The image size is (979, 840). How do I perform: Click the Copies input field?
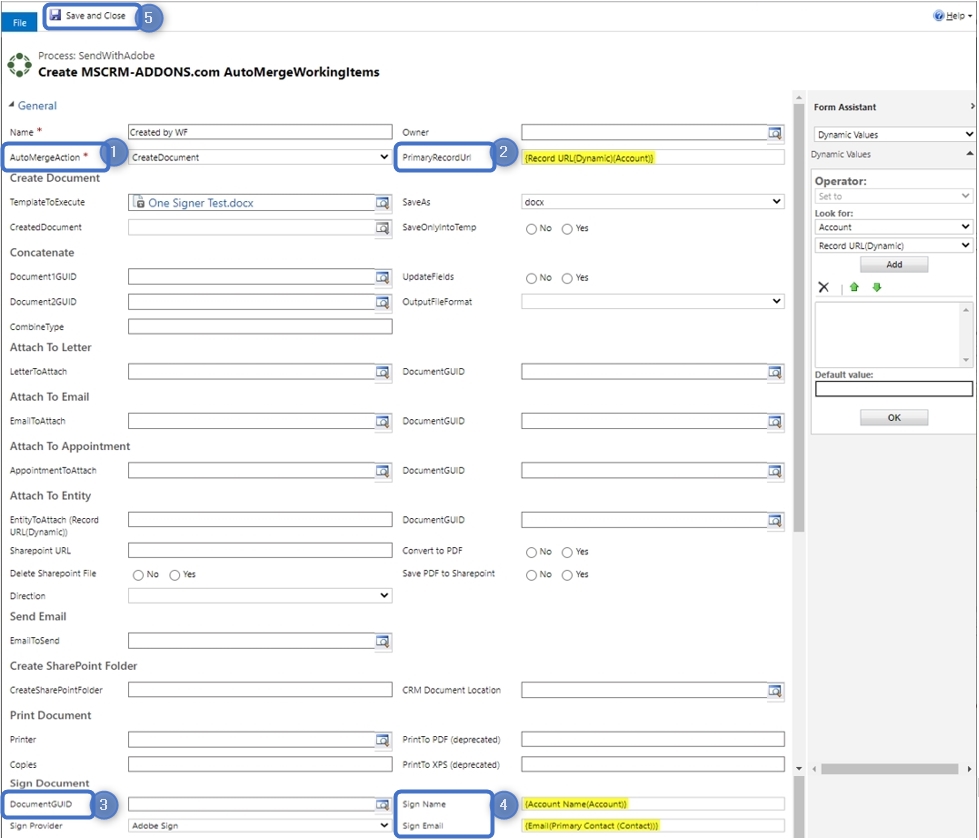pyautogui.click(x=260, y=764)
